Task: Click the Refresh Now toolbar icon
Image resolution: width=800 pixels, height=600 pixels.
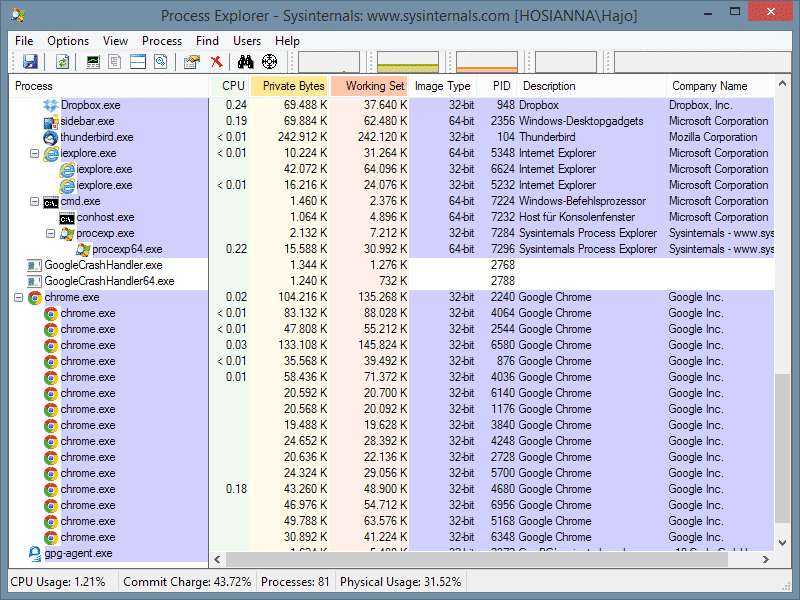Action: 62,62
